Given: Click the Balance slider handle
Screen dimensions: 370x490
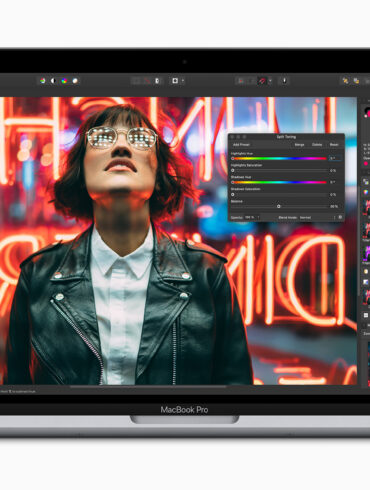Looking at the screenshot, I should [x=279, y=206].
